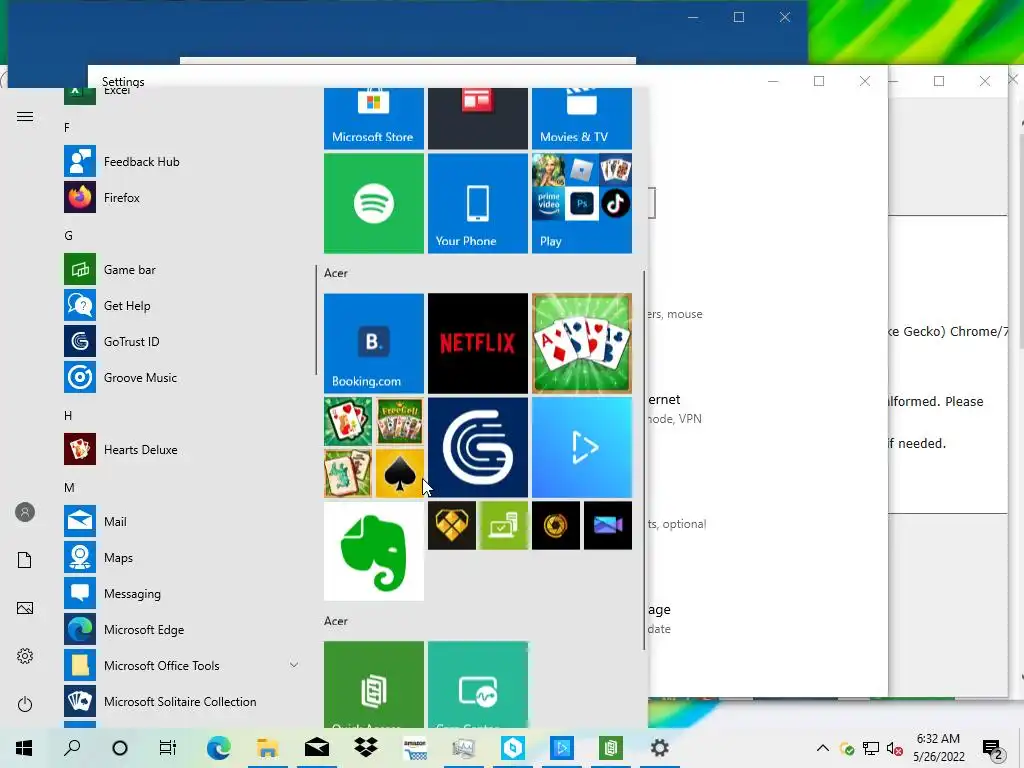Open GoTrust ID in the app list
The image size is (1024, 768).
pyautogui.click(x=183, y=341)
